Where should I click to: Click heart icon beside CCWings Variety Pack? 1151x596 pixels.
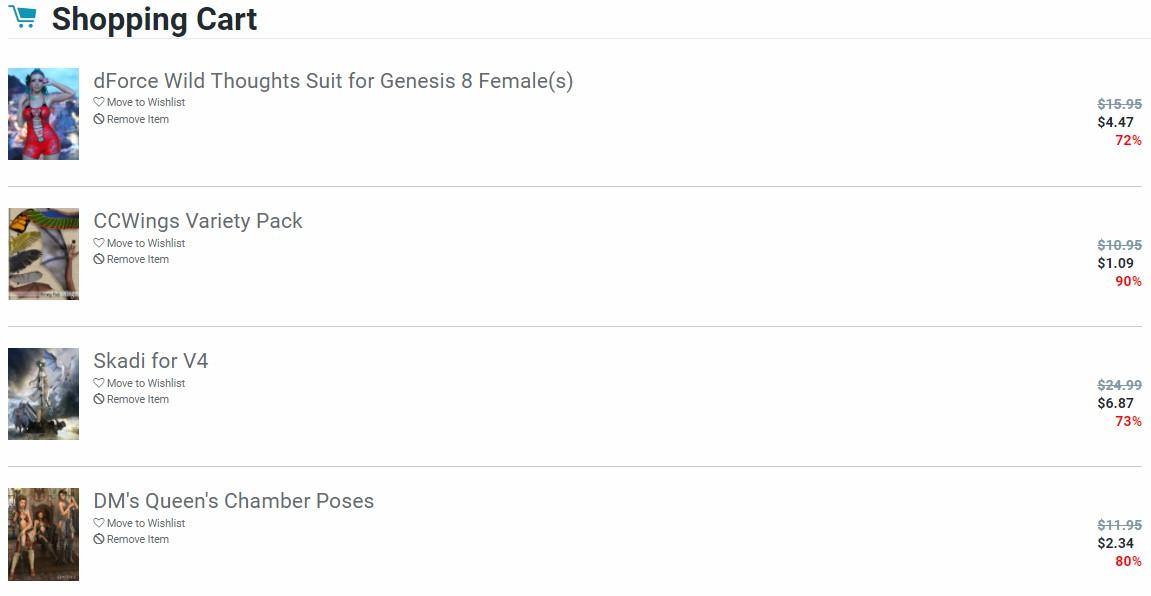99,243
